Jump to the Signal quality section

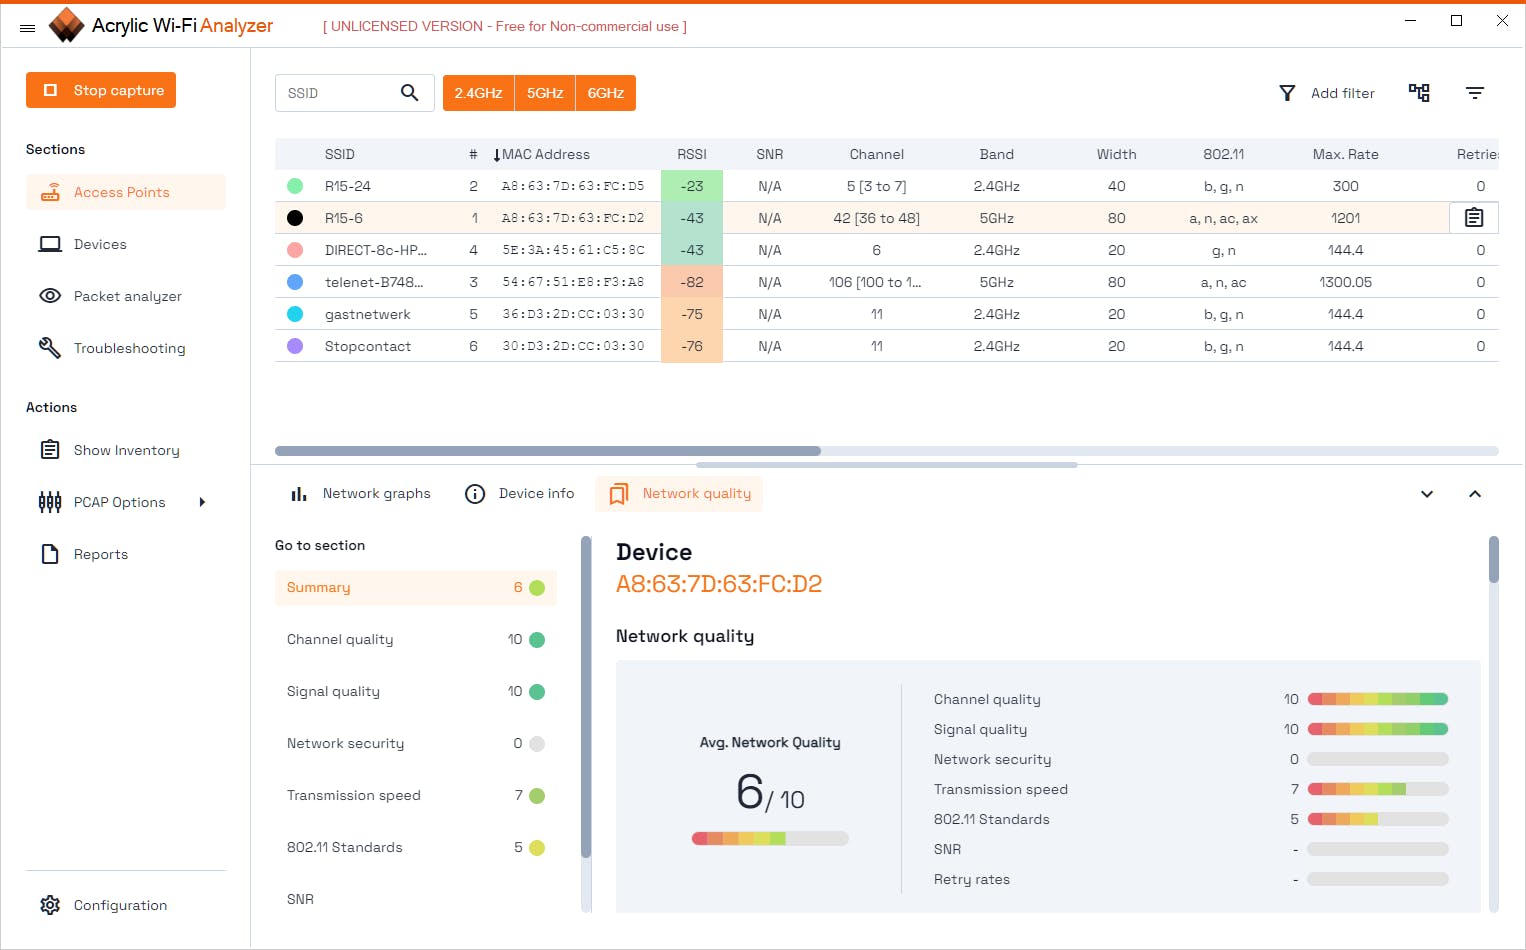click(x=416, y=692)
